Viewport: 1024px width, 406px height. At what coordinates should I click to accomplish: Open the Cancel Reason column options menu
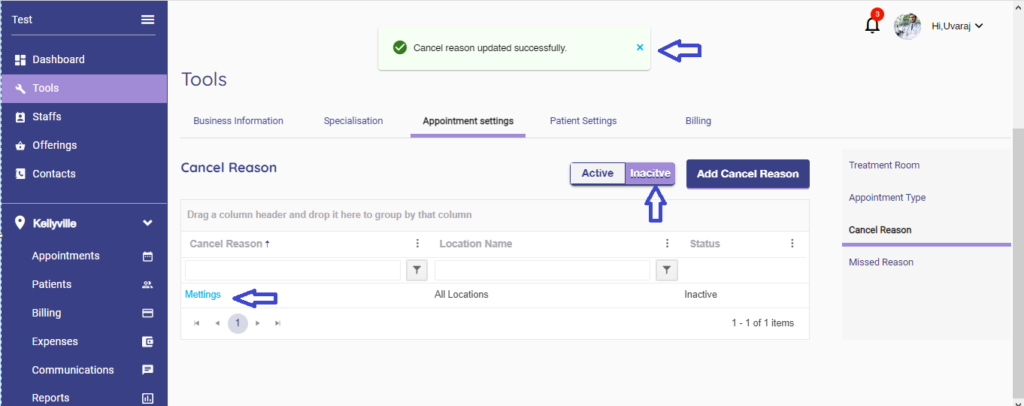click(x=417, y=243)
